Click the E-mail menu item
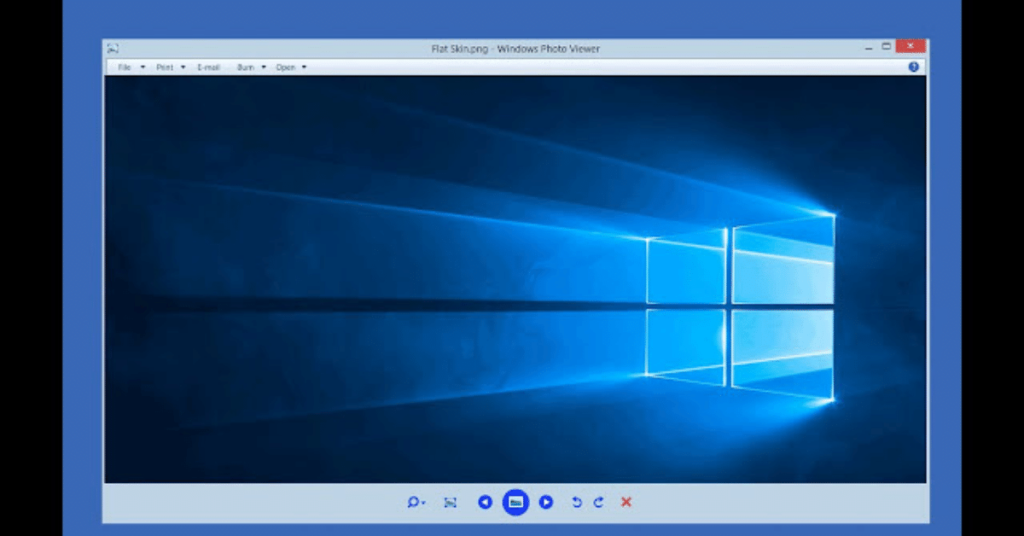 208,67
